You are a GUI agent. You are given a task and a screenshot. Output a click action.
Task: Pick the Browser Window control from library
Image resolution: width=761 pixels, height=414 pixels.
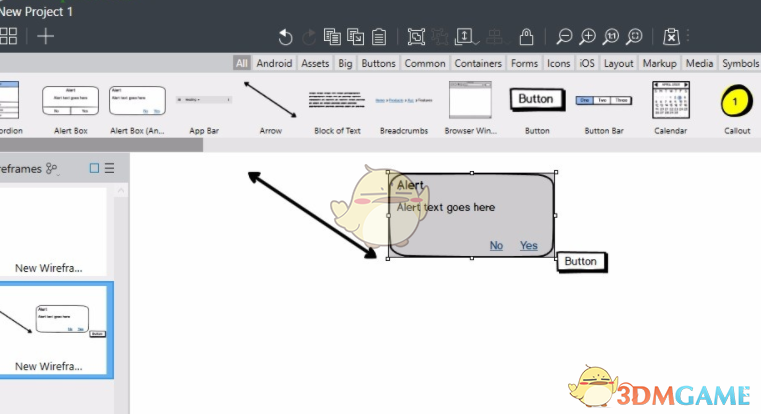tap(470, 108)
